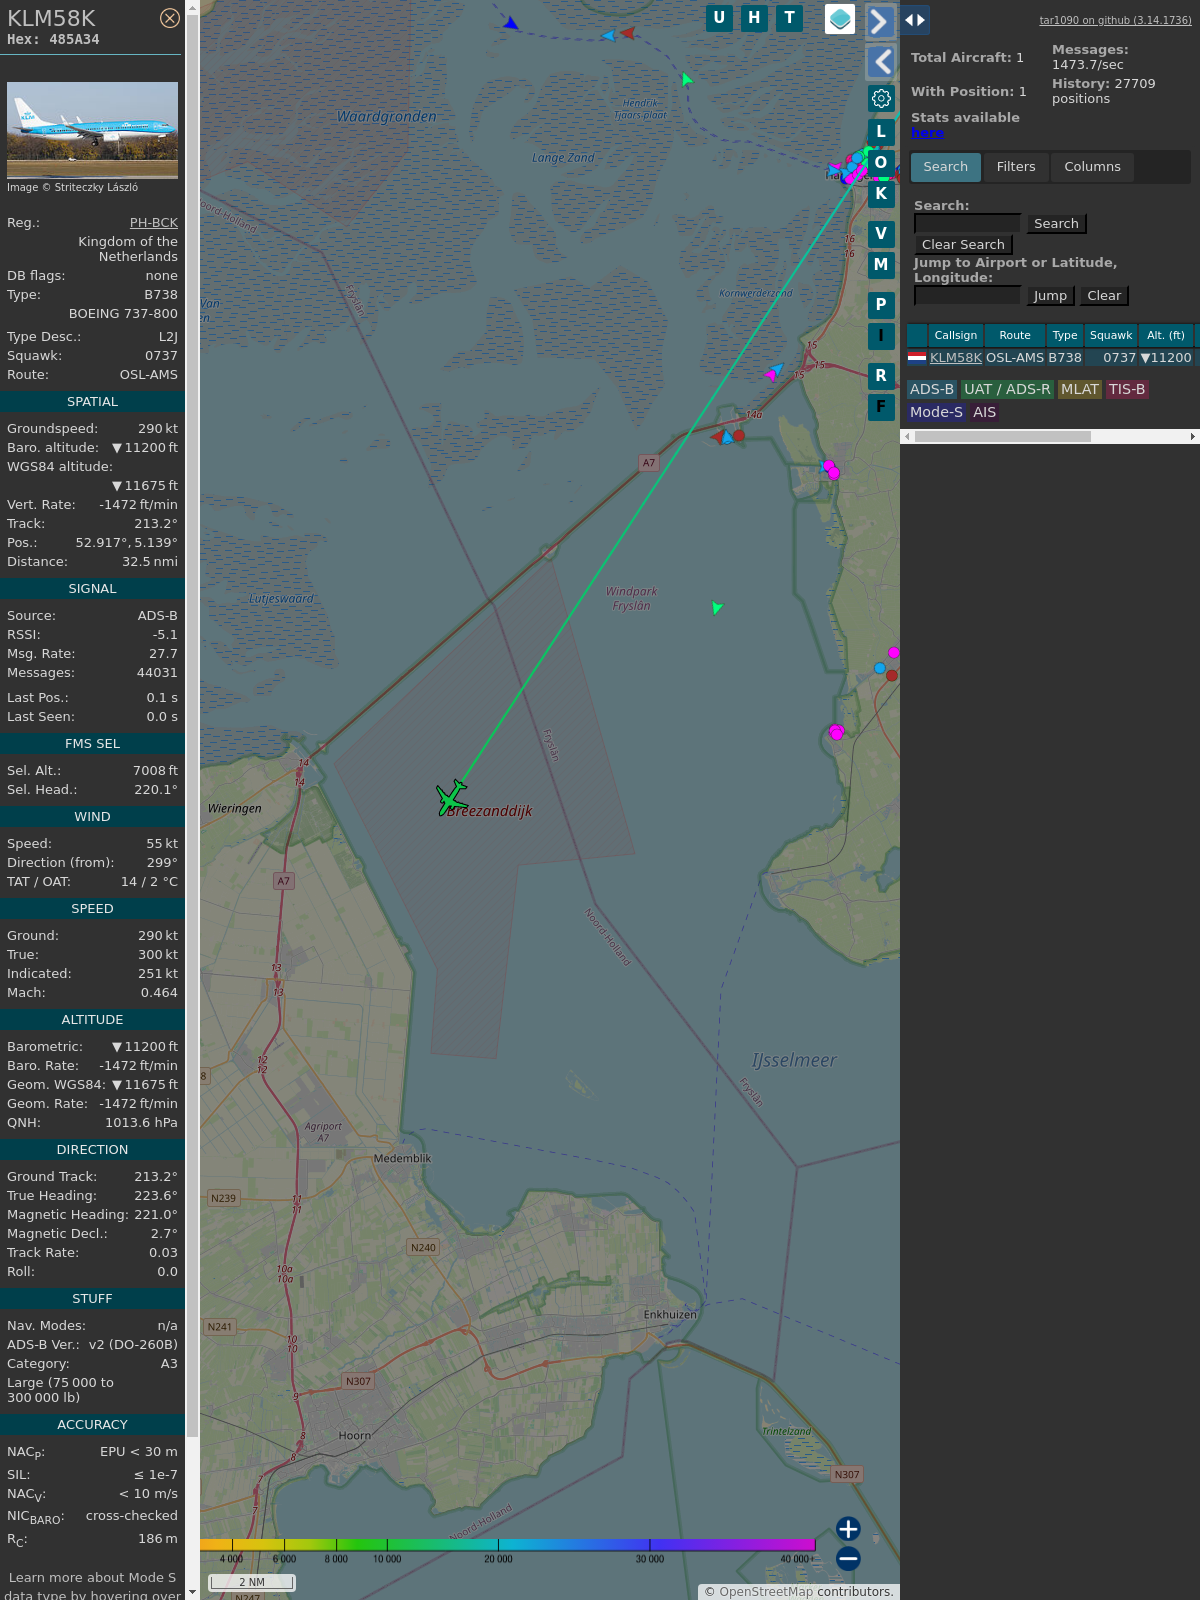Click the ADS-B source legend
Image resolution: width=1200 pixels, height=1600 pixels.
[932, 389]
